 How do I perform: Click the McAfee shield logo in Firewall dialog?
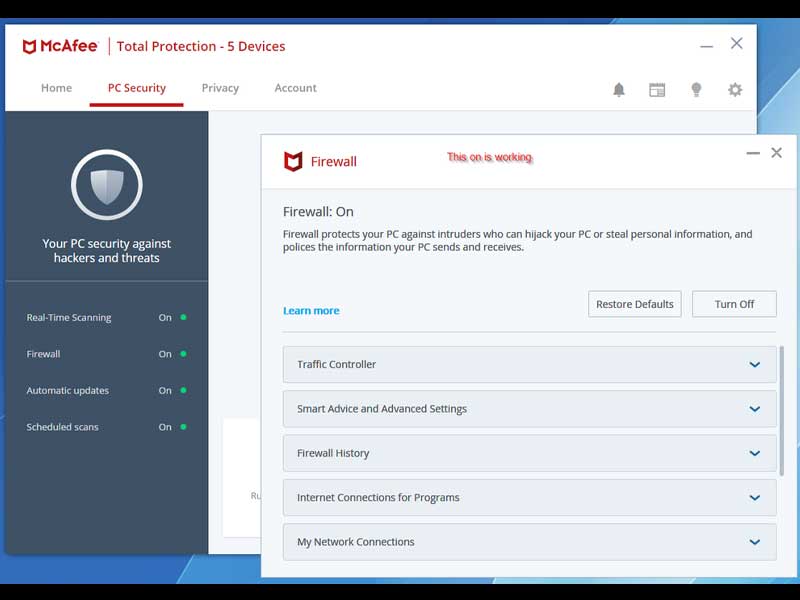click(x=293, y=162)
